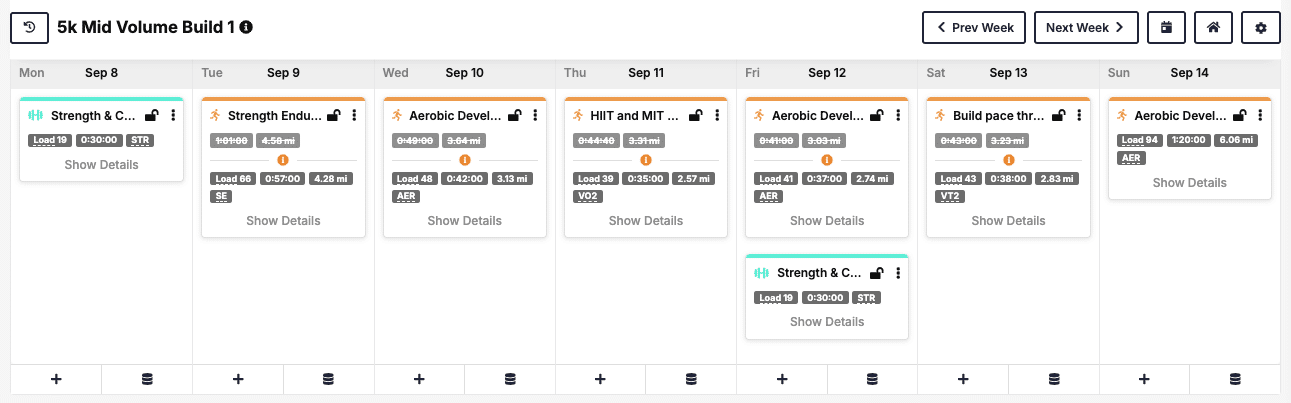The width and height of the screenshot is (1291, 403).
Task: Toggle lock on Thursday HIIT and MIT workout
Action: pos(695,116)
